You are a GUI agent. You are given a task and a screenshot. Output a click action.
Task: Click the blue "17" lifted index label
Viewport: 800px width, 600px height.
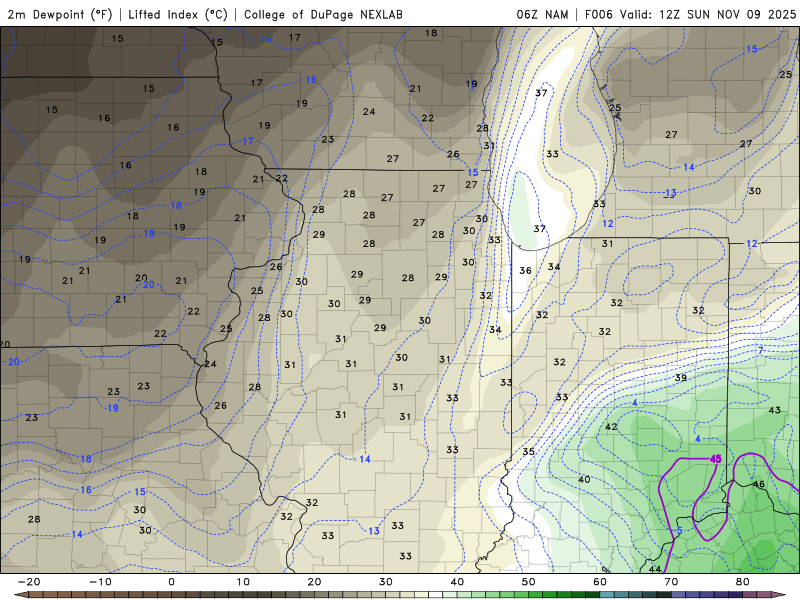click(247, 141)
